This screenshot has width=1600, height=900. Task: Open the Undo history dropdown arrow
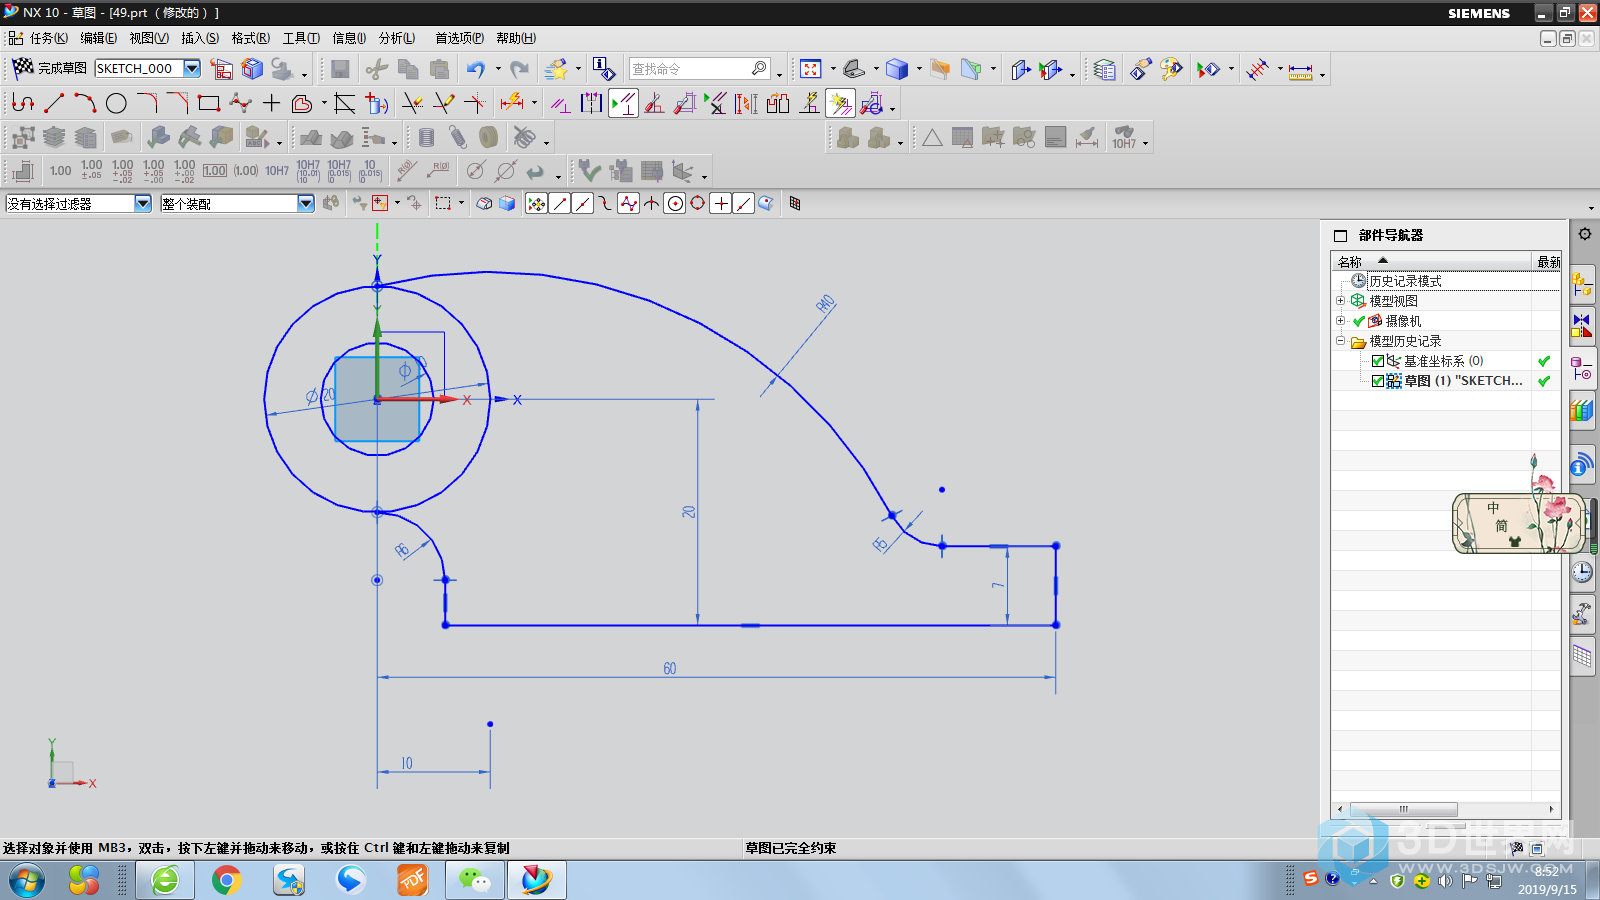497,69
